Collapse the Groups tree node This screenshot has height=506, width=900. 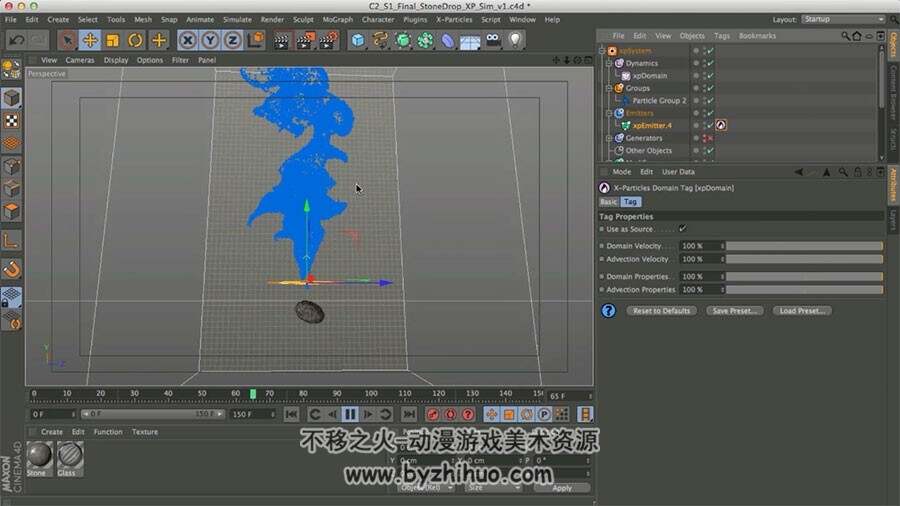pos(609,88)
